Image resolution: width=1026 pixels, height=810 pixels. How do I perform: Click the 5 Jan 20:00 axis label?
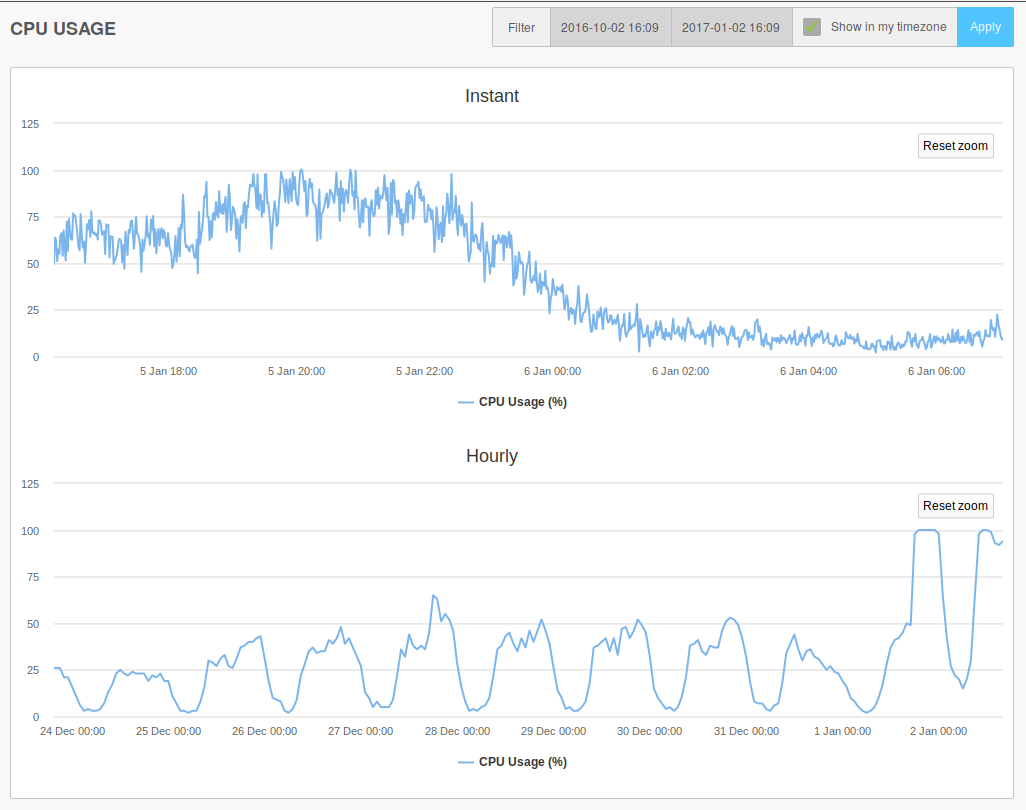pyautogui.click(x=296, y=371)
